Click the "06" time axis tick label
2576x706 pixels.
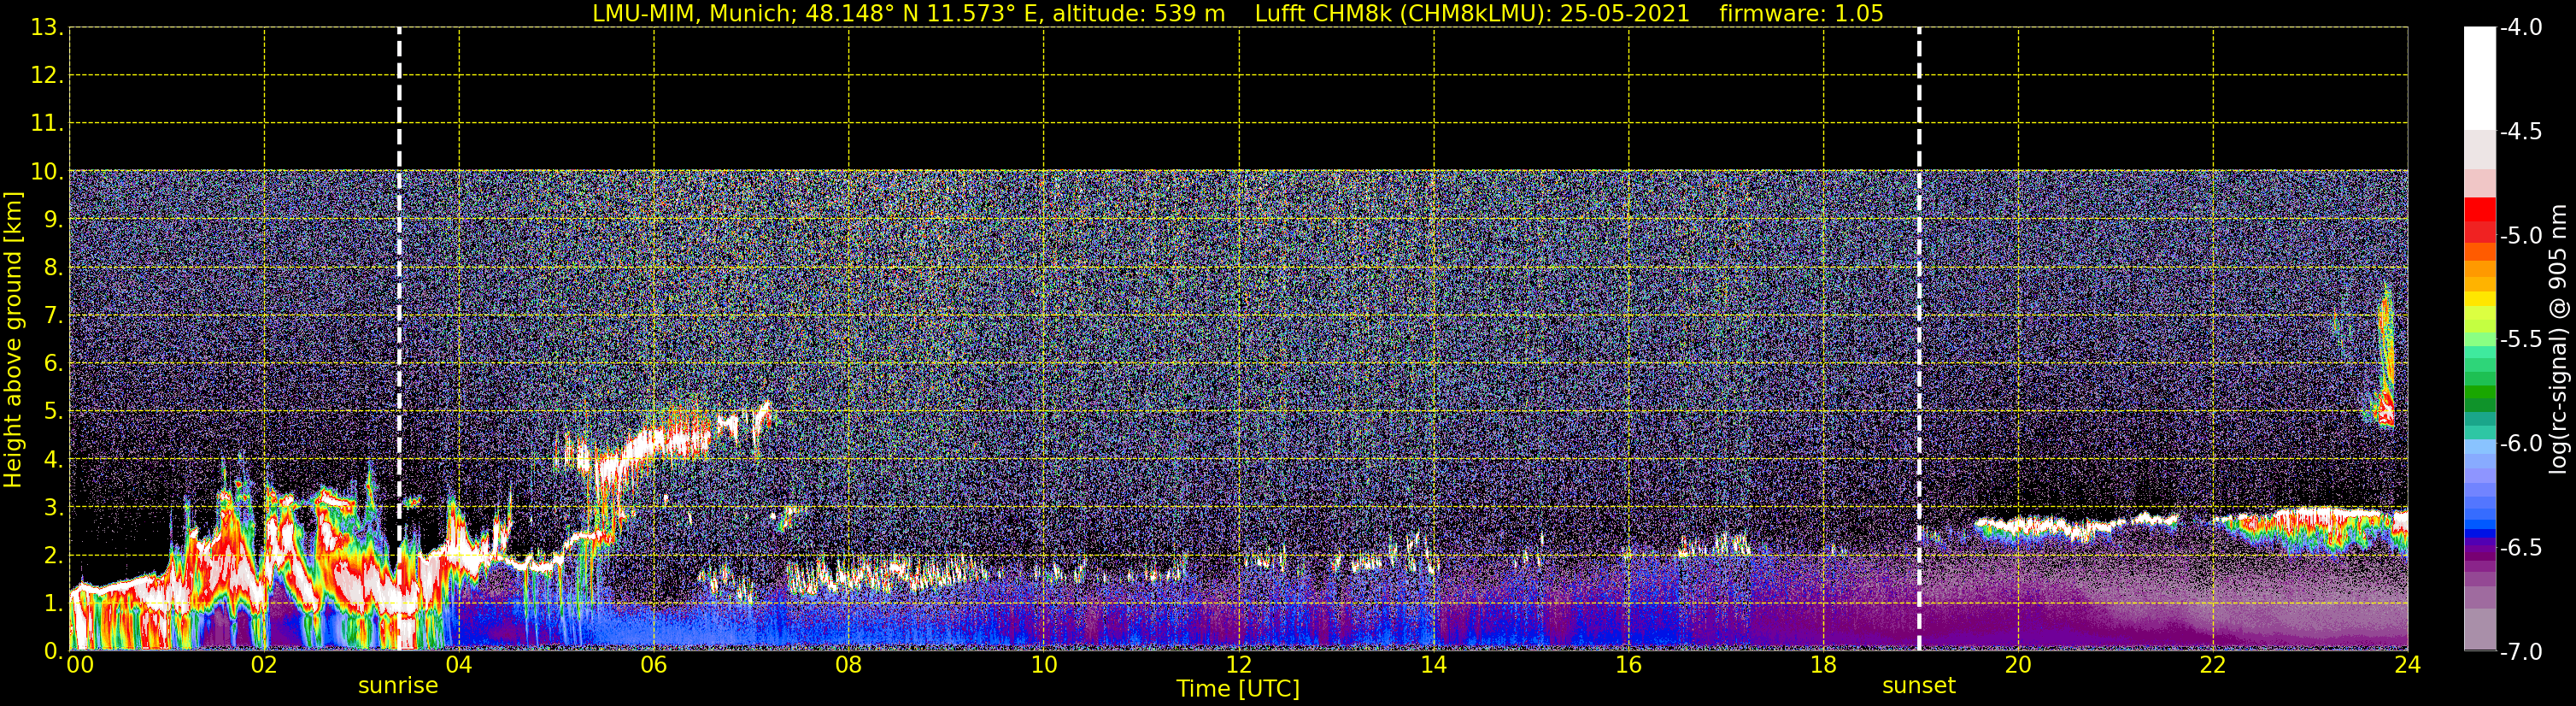pyautogui.click(x=654, y=665)
